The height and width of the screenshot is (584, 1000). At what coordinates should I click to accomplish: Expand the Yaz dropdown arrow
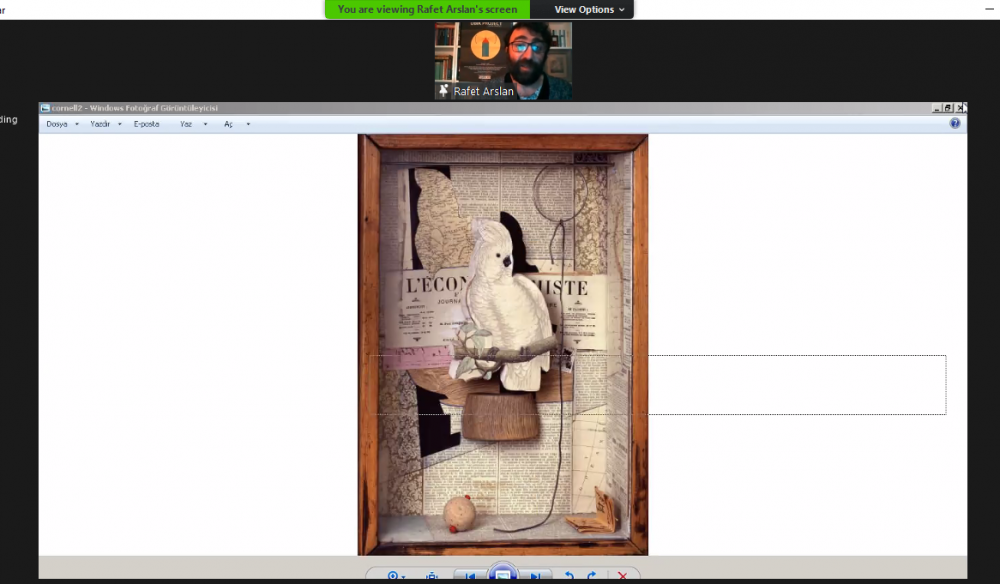(x=205, y=124)
